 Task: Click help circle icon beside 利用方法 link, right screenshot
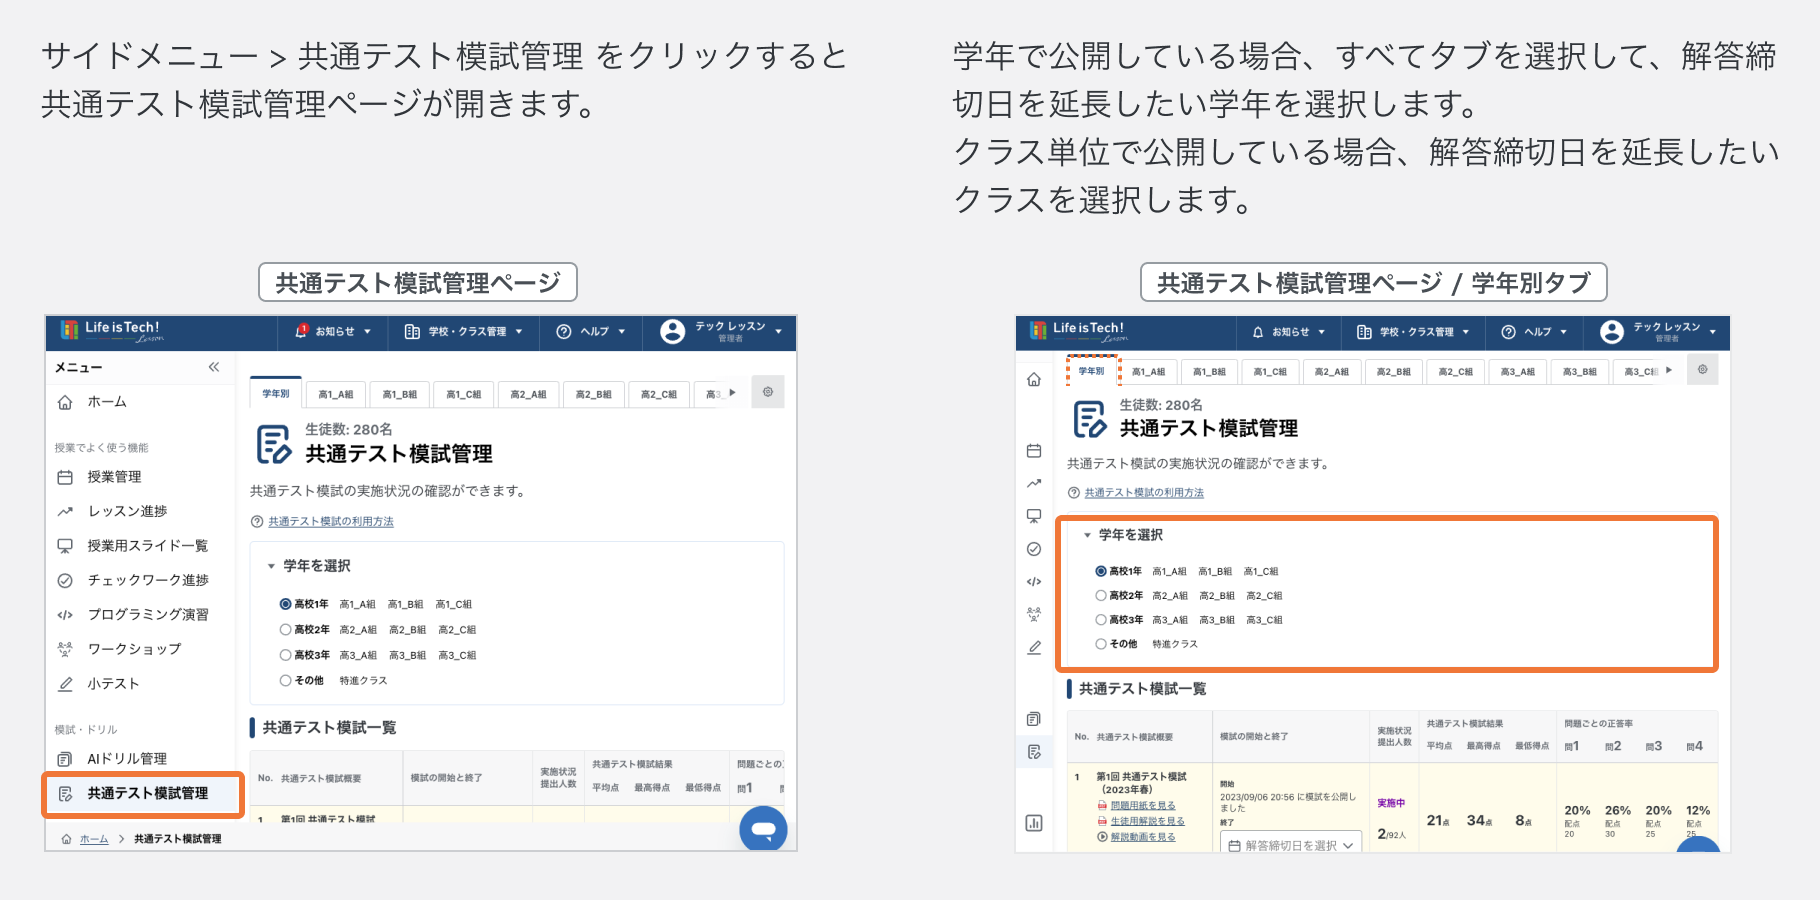point(1074,493)
